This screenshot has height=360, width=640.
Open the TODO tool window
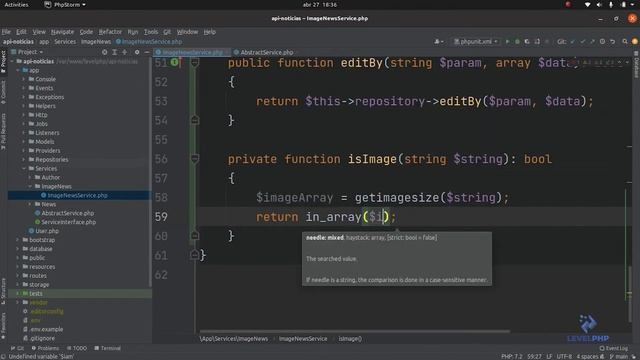(77, 348)
